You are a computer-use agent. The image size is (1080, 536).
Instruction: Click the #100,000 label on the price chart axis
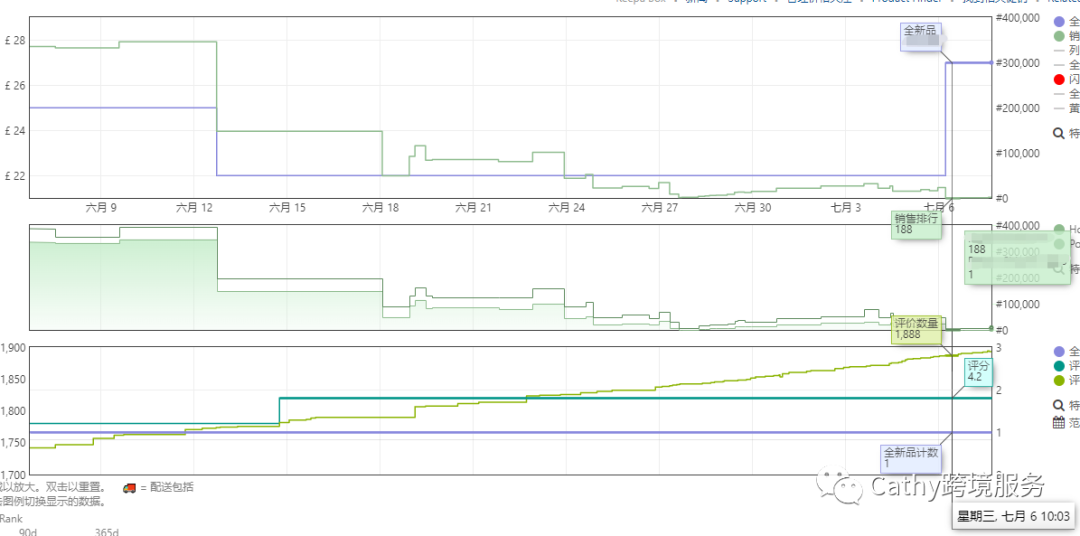[1018, 153]
